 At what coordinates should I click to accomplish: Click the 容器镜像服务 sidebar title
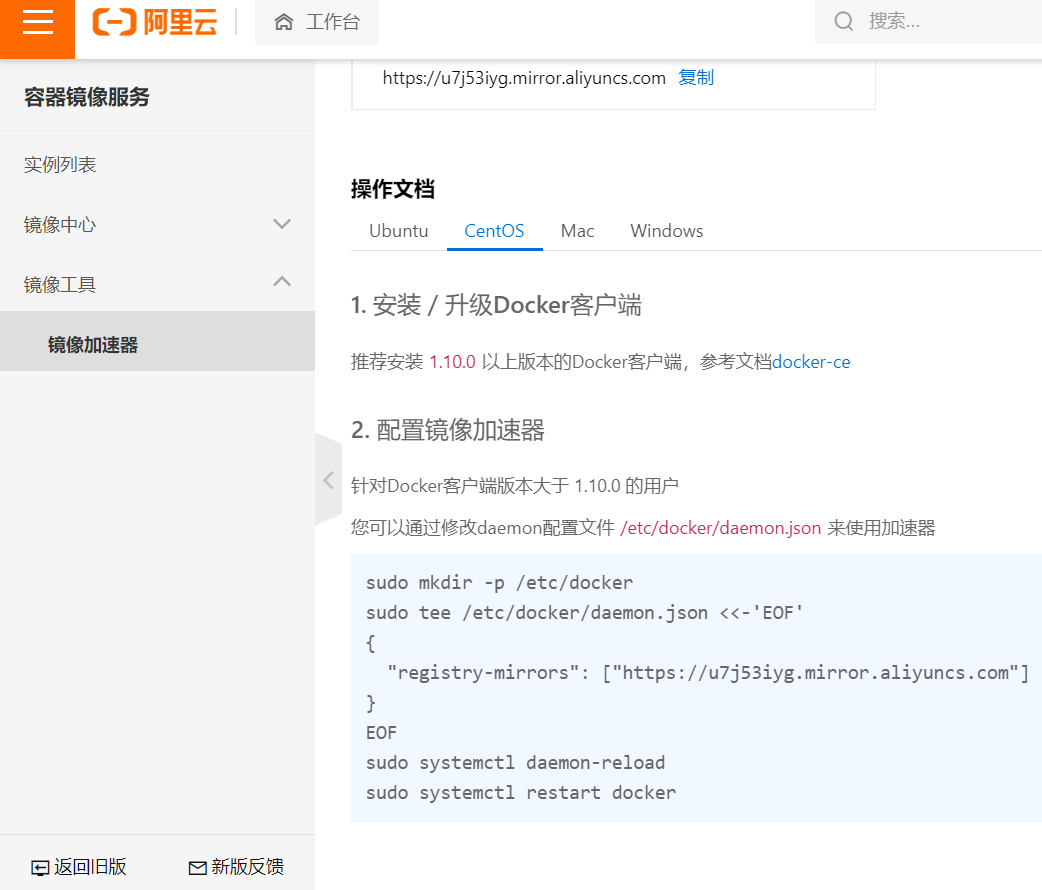[86, 97]
